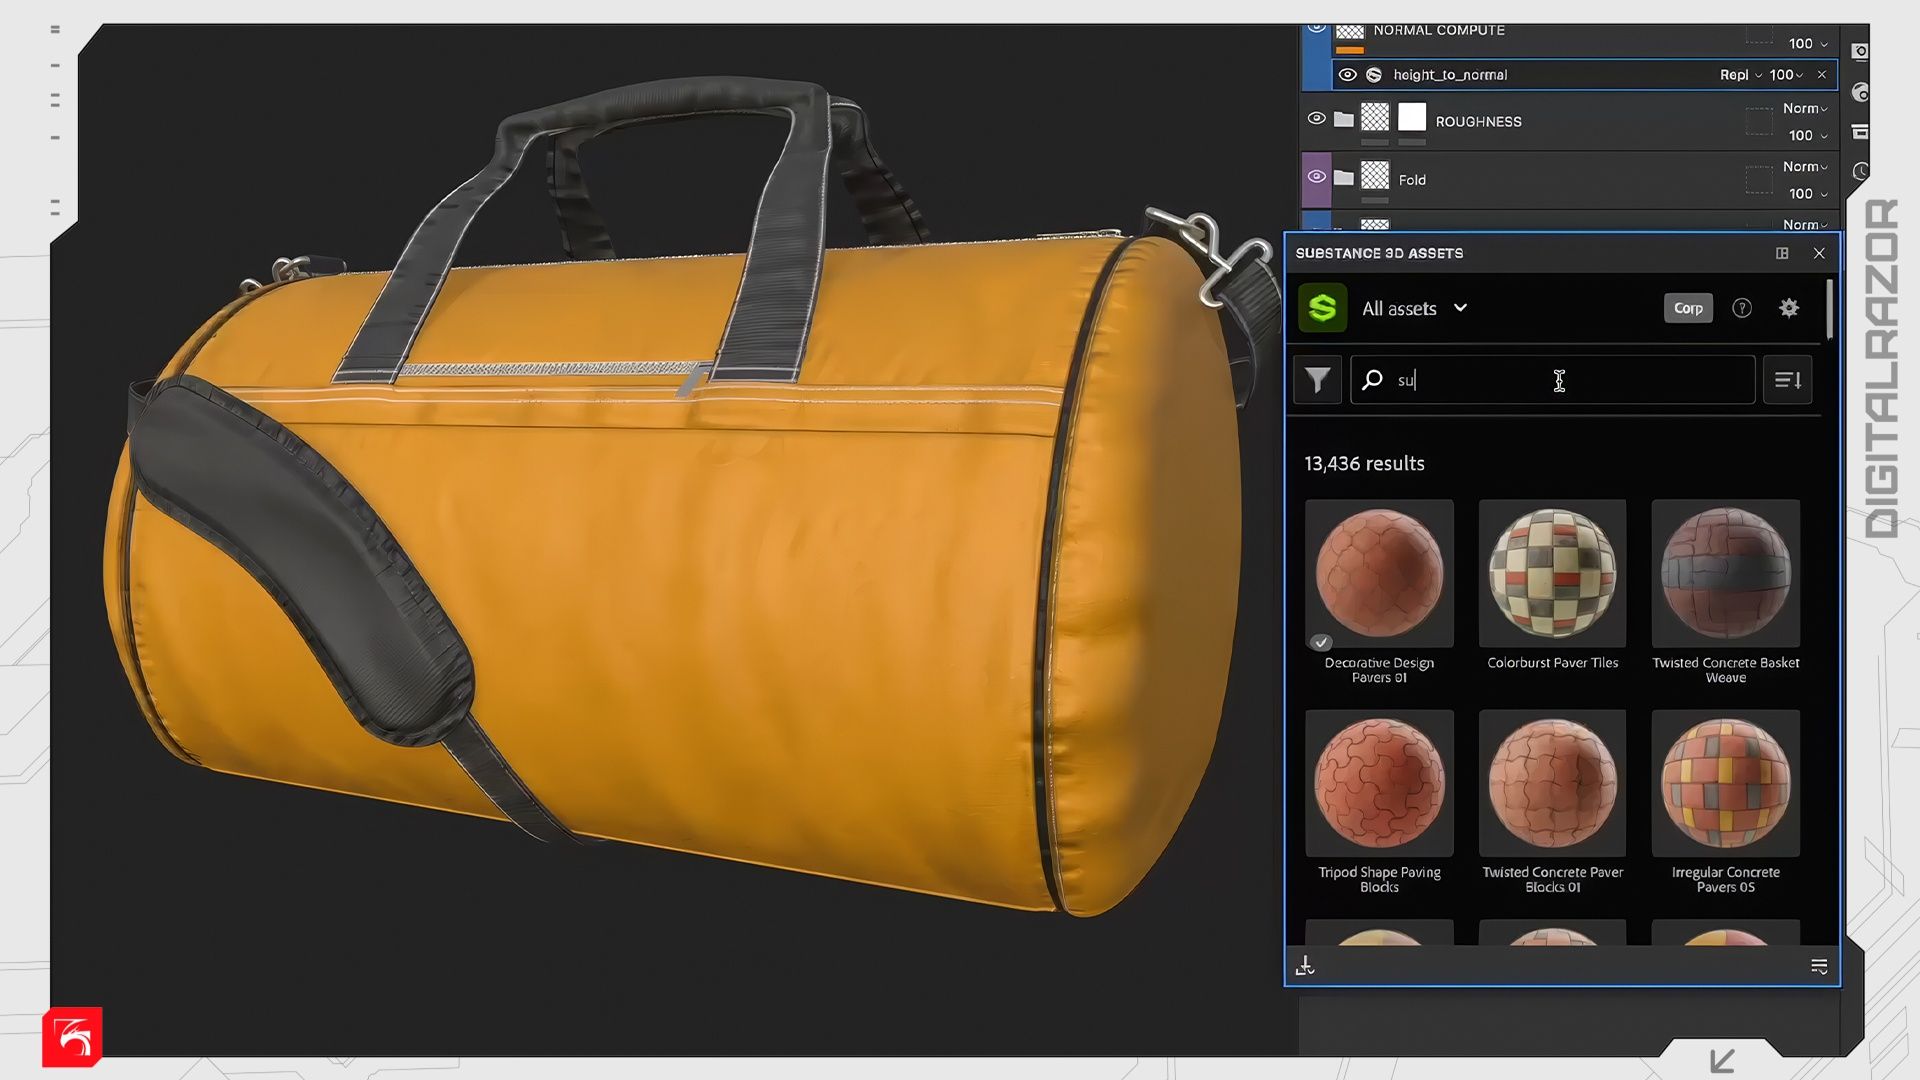Toggle visibility of the ROUGHNESS folder

(x=1316, y=119)
